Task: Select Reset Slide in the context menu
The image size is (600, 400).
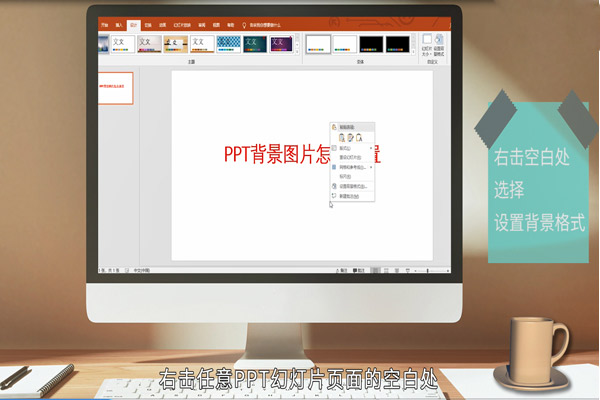Action: click(348, 157)
